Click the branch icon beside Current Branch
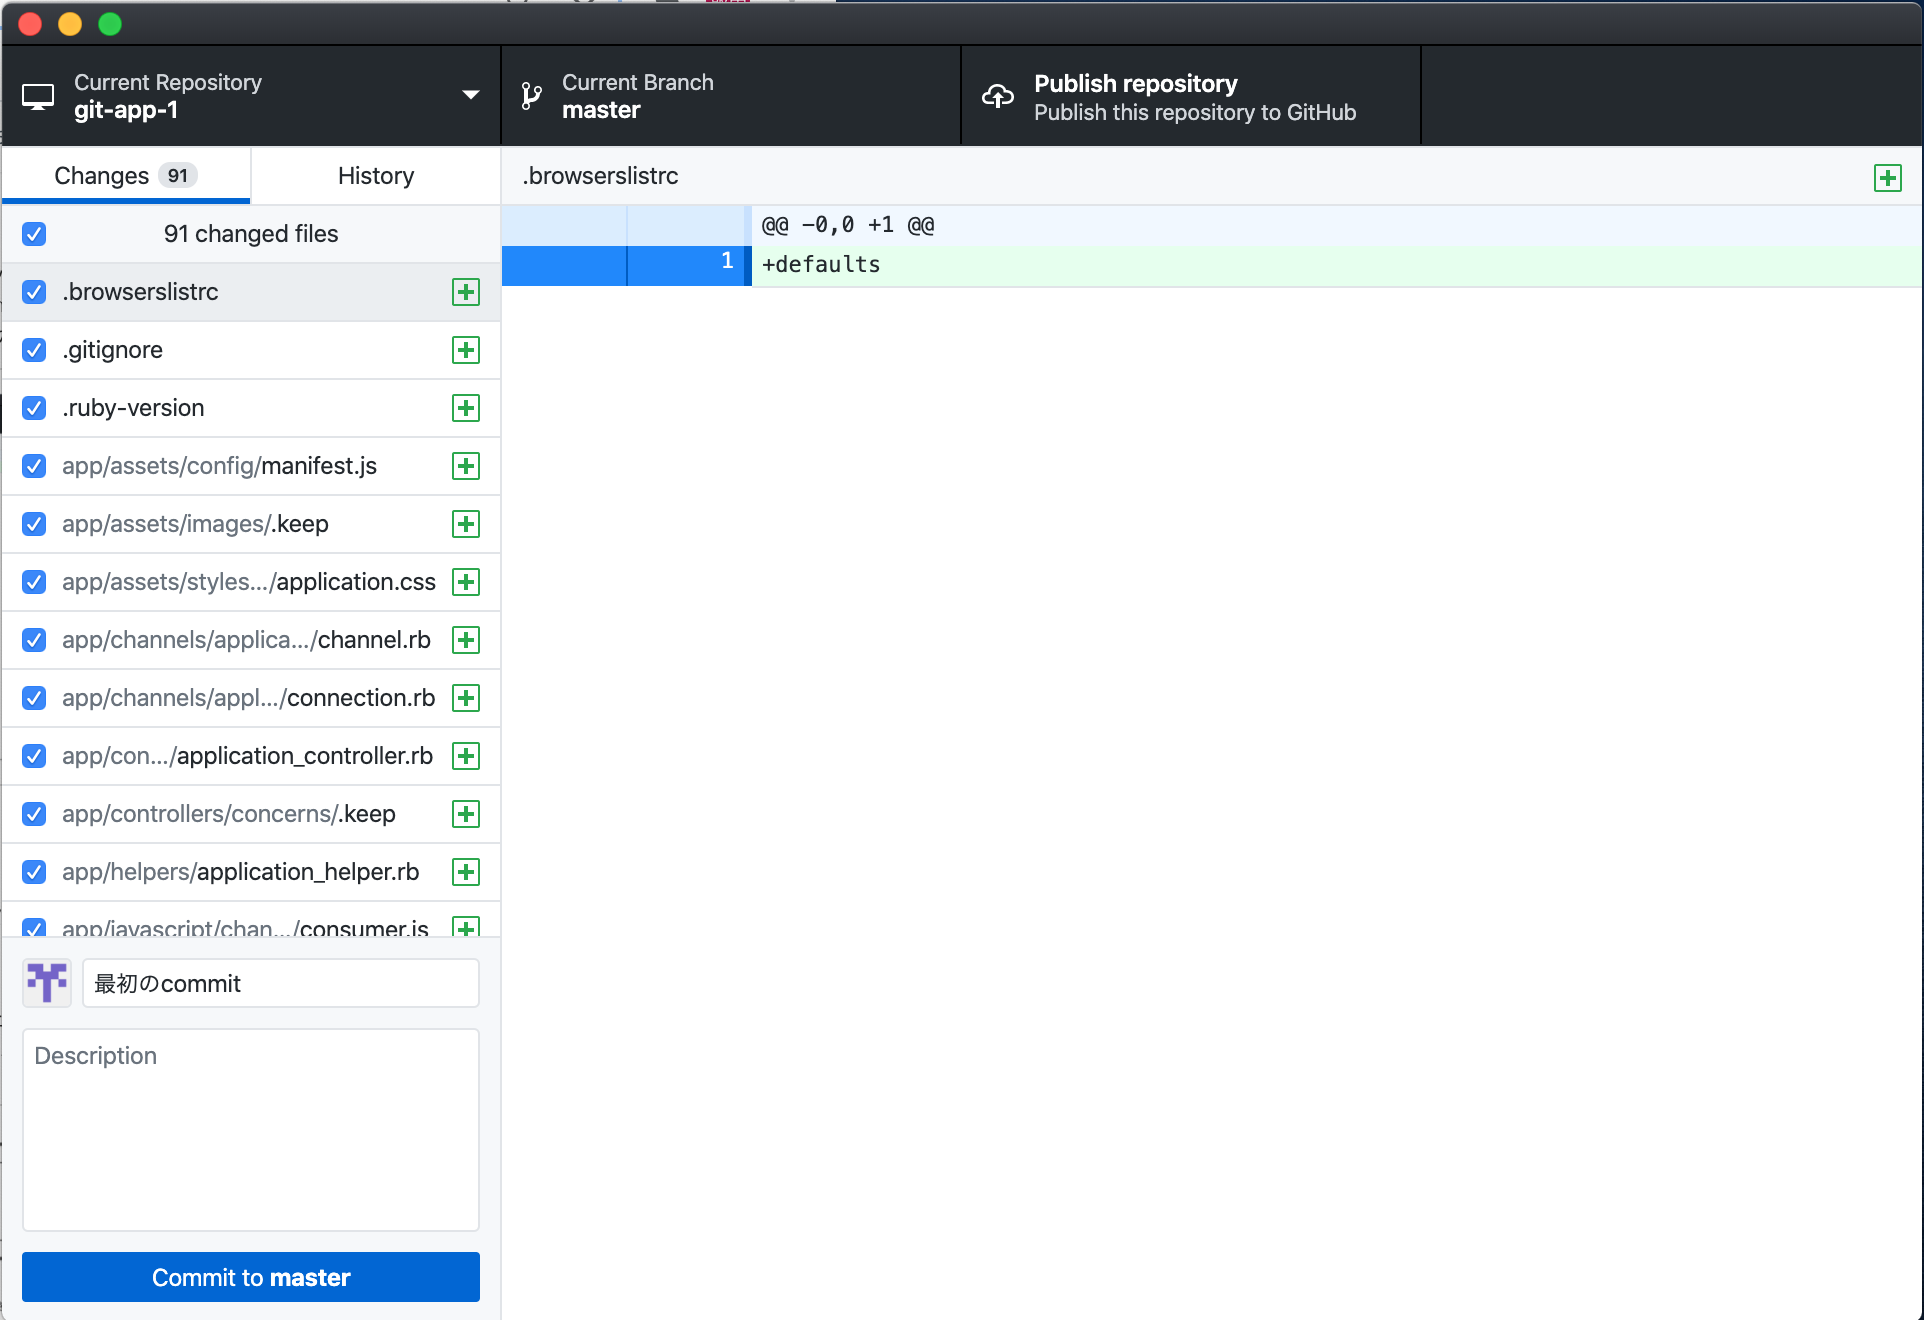1924x1320 pixels. point(531,96)
